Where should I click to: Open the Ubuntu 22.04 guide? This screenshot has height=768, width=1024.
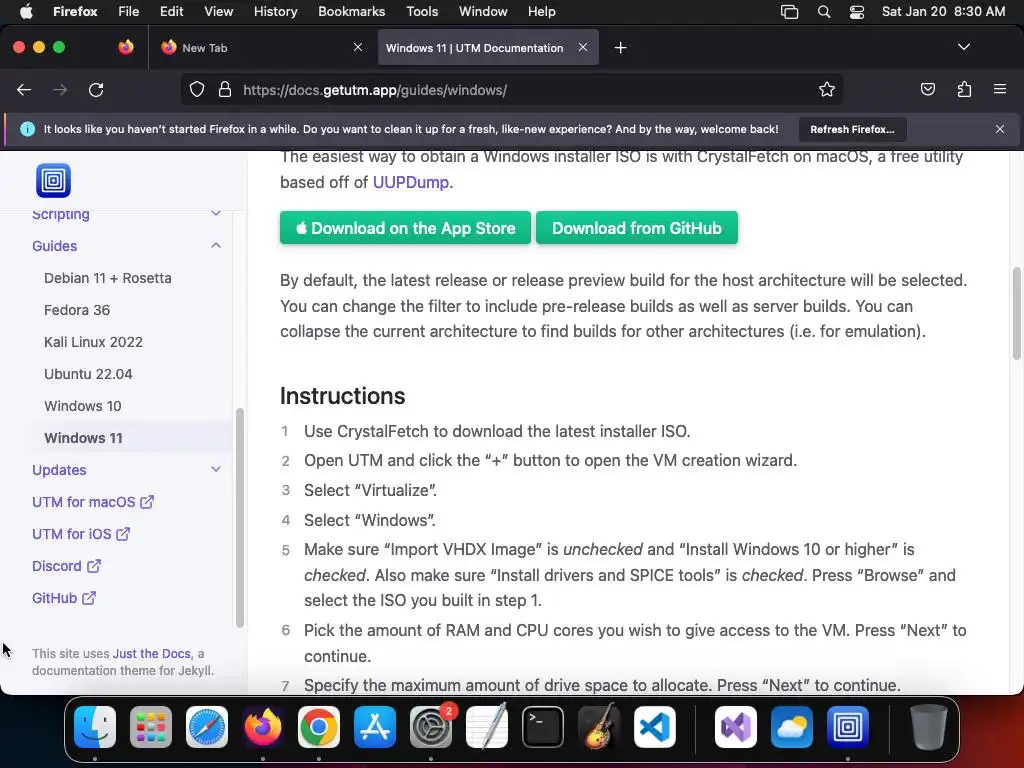tap(88, 374)
